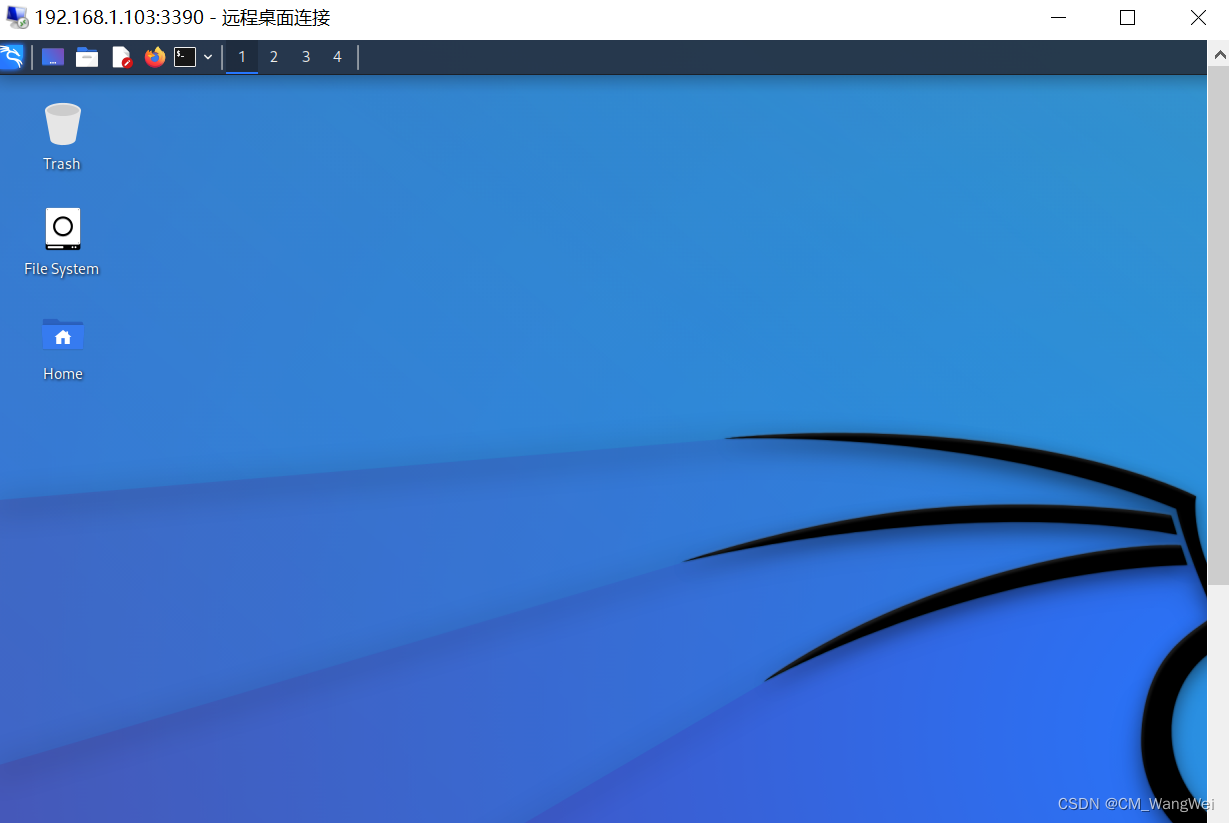Click the Show Desktop panel icon
This screenshot has width=1229, height=823.
pyautogui.click(x=53, y=57)
